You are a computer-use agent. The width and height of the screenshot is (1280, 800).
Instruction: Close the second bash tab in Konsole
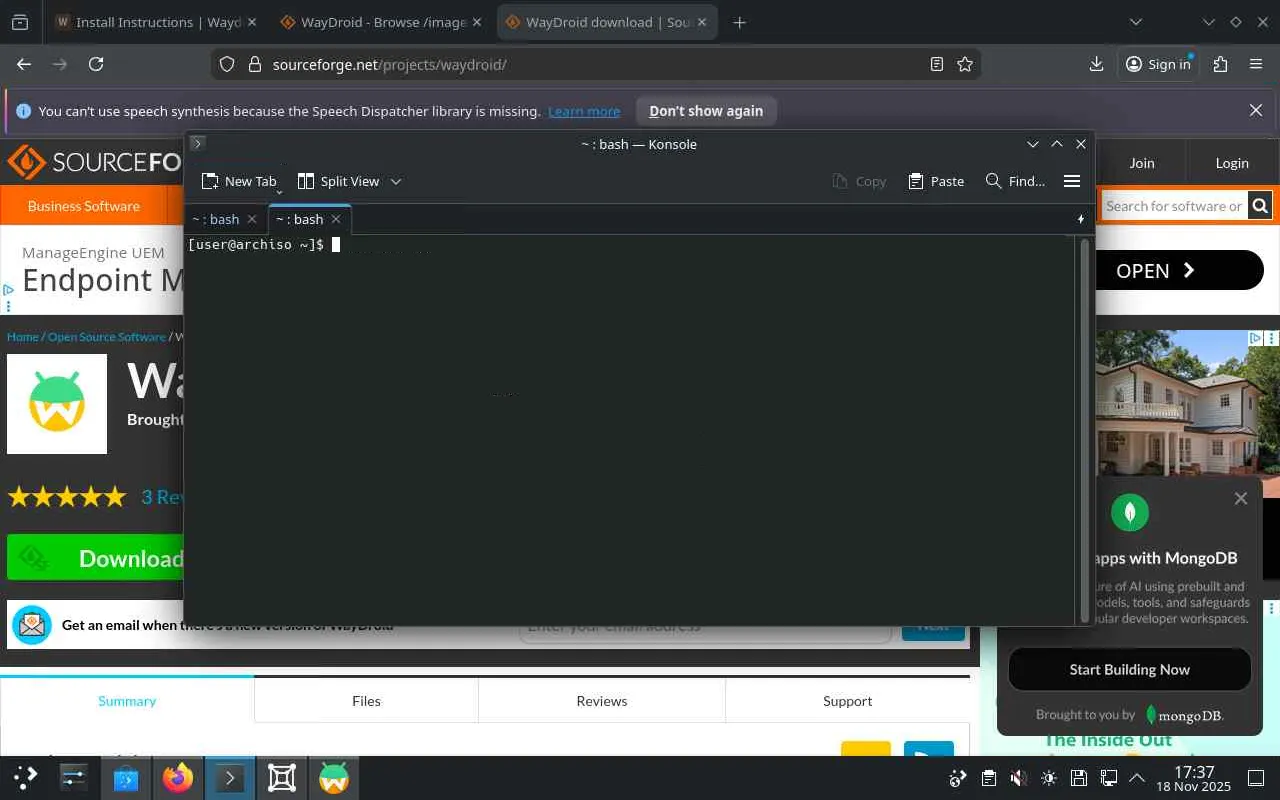[x=336, y=219]
